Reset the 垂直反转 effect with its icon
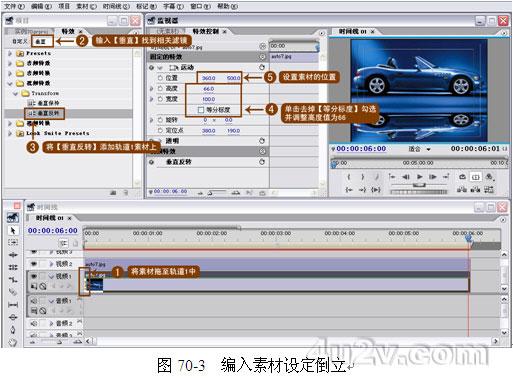This screenshot has height=378, width=513. pos(262,162)
